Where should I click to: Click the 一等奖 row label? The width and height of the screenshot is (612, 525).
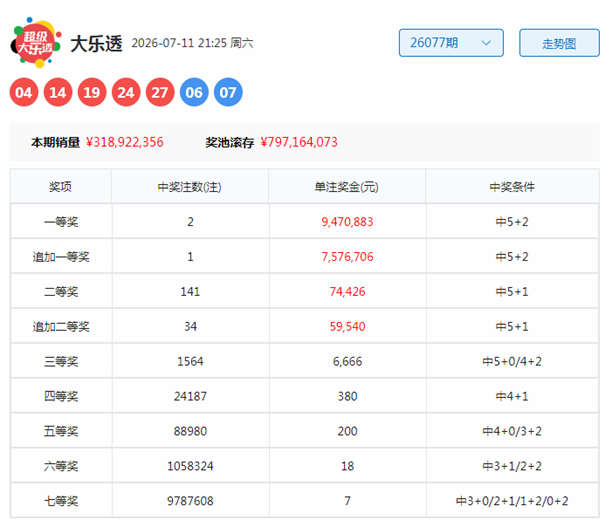pyautogui.click(x=61, y=222)
